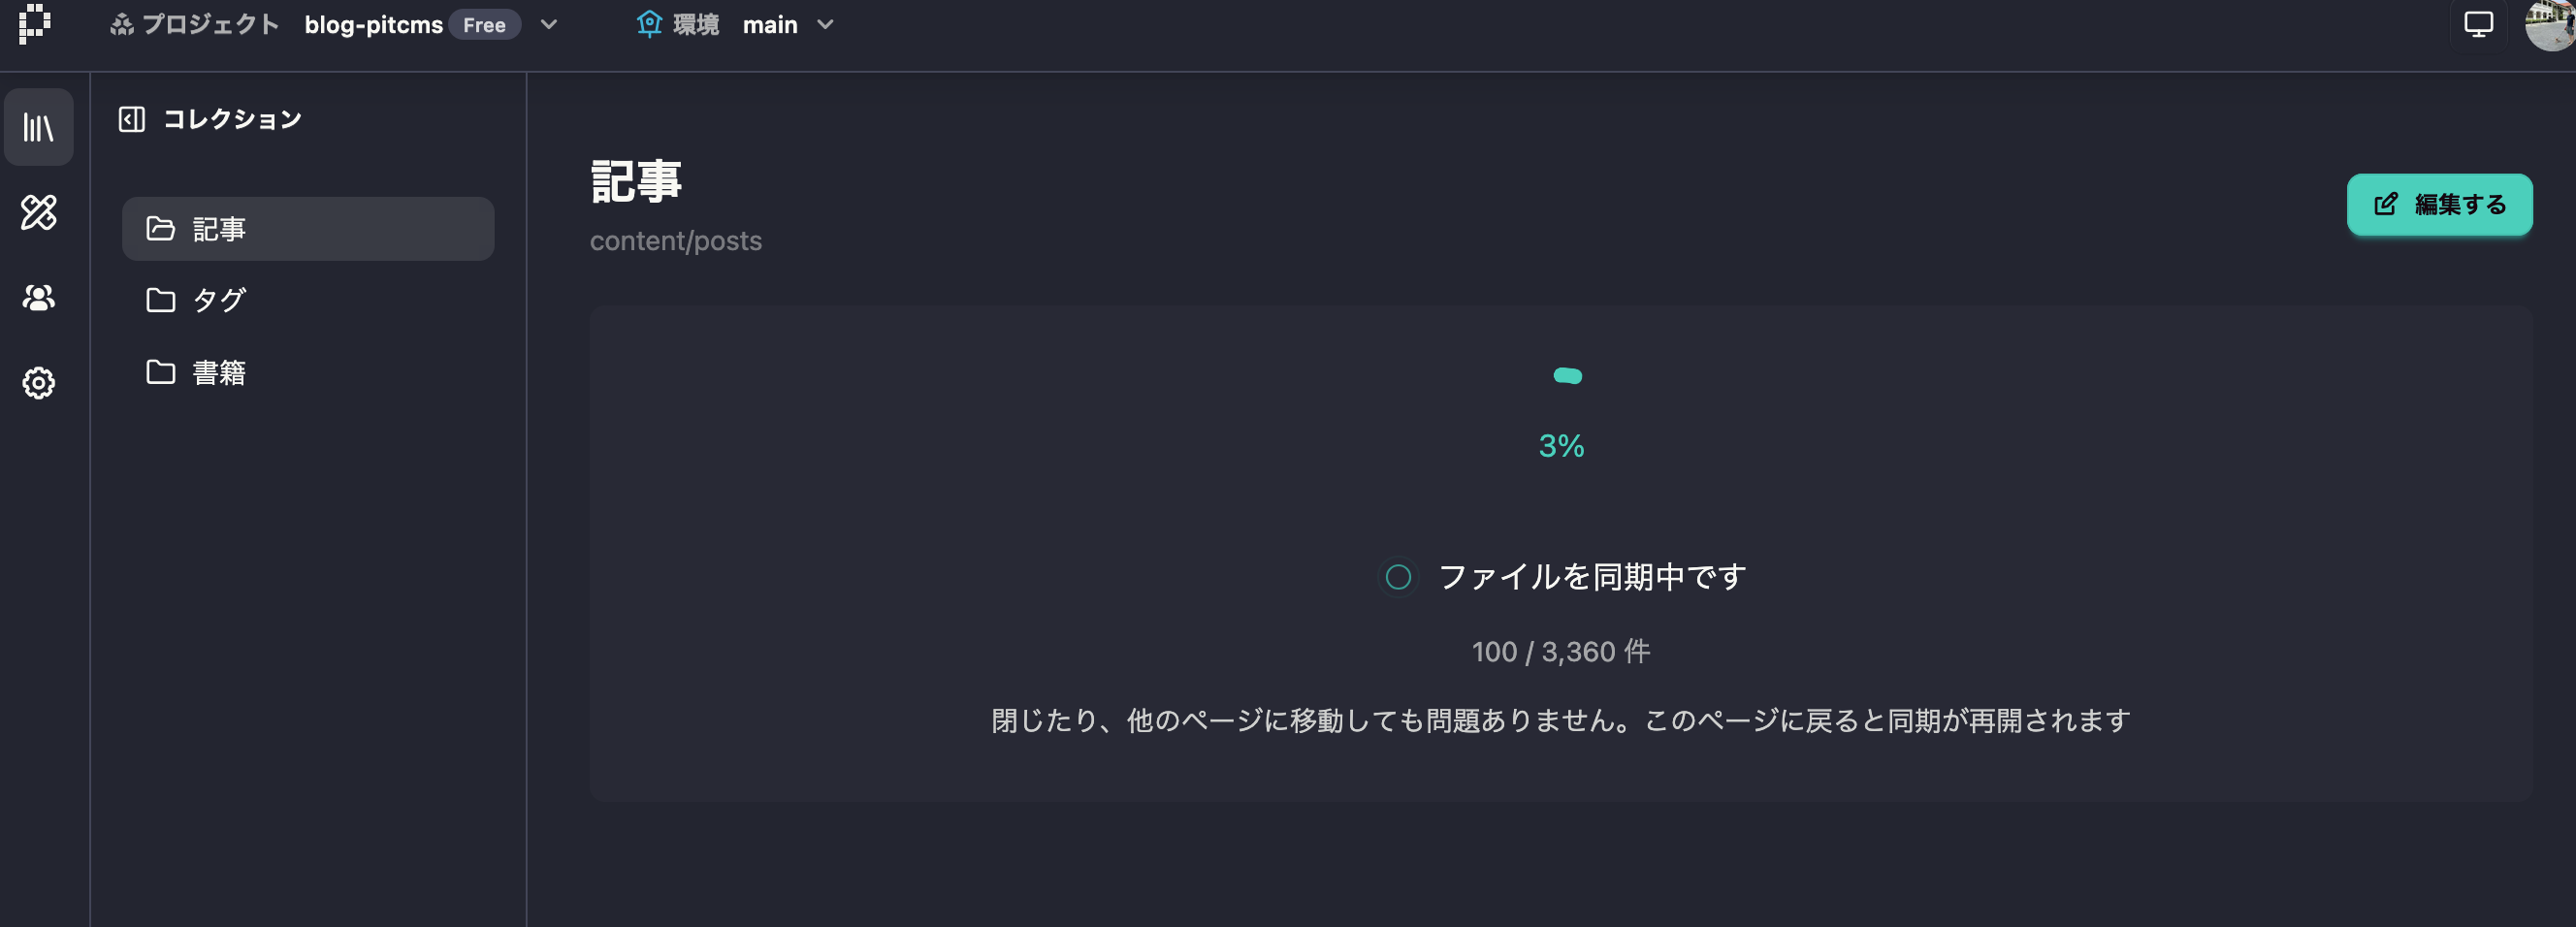Click the Free plan badge
The width and height of the screenshot is (2576, 927).
(484, 25)
